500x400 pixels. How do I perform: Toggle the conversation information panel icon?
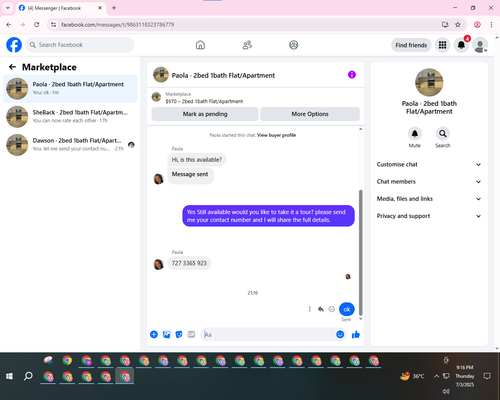(x=352, y=75)
